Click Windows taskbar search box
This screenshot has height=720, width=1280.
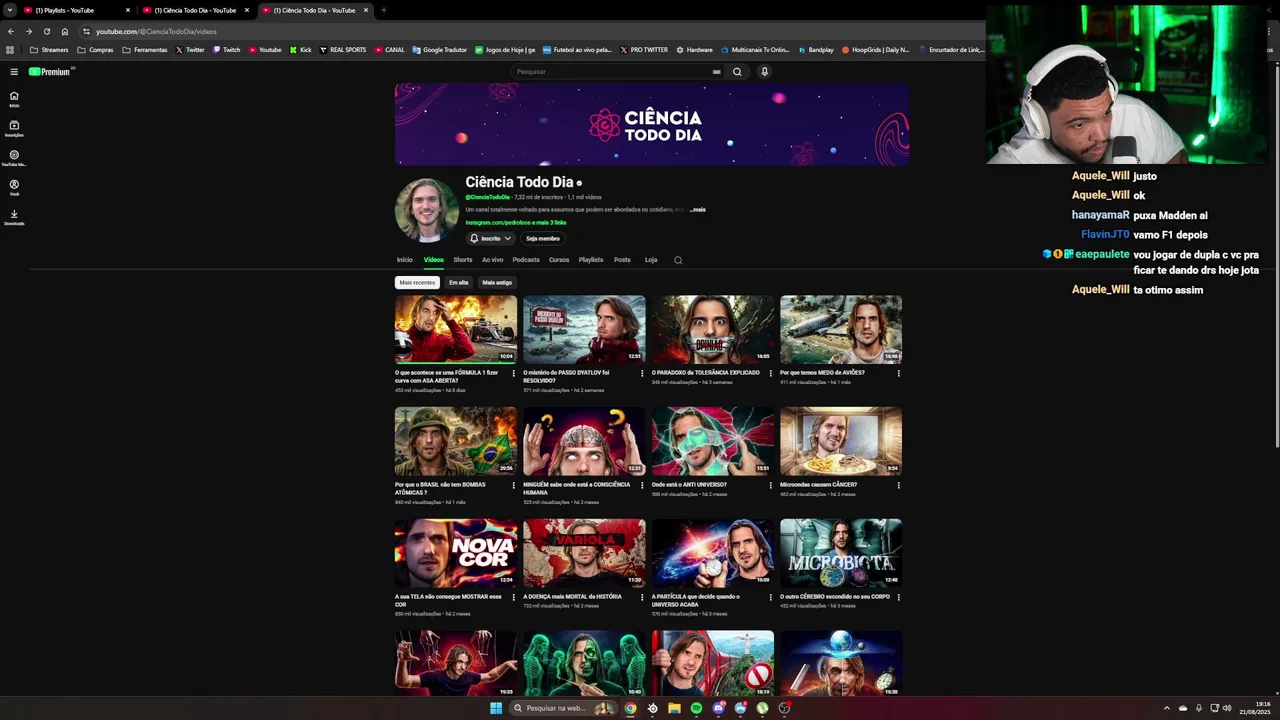click(x=565, y=708)
